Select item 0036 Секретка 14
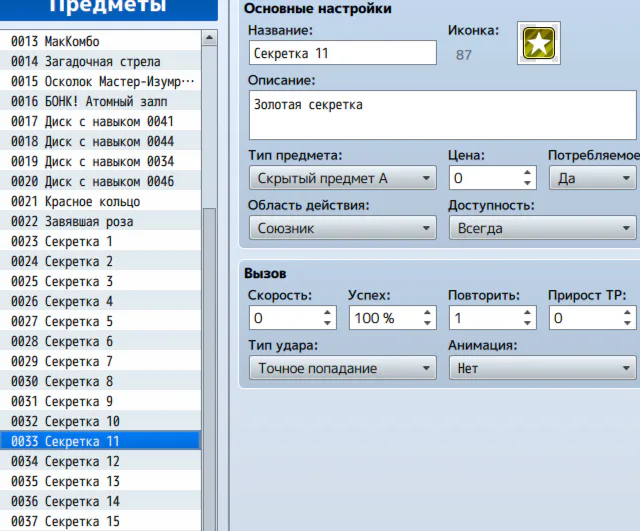Screen dimensions: 640x531 point(100,501)
